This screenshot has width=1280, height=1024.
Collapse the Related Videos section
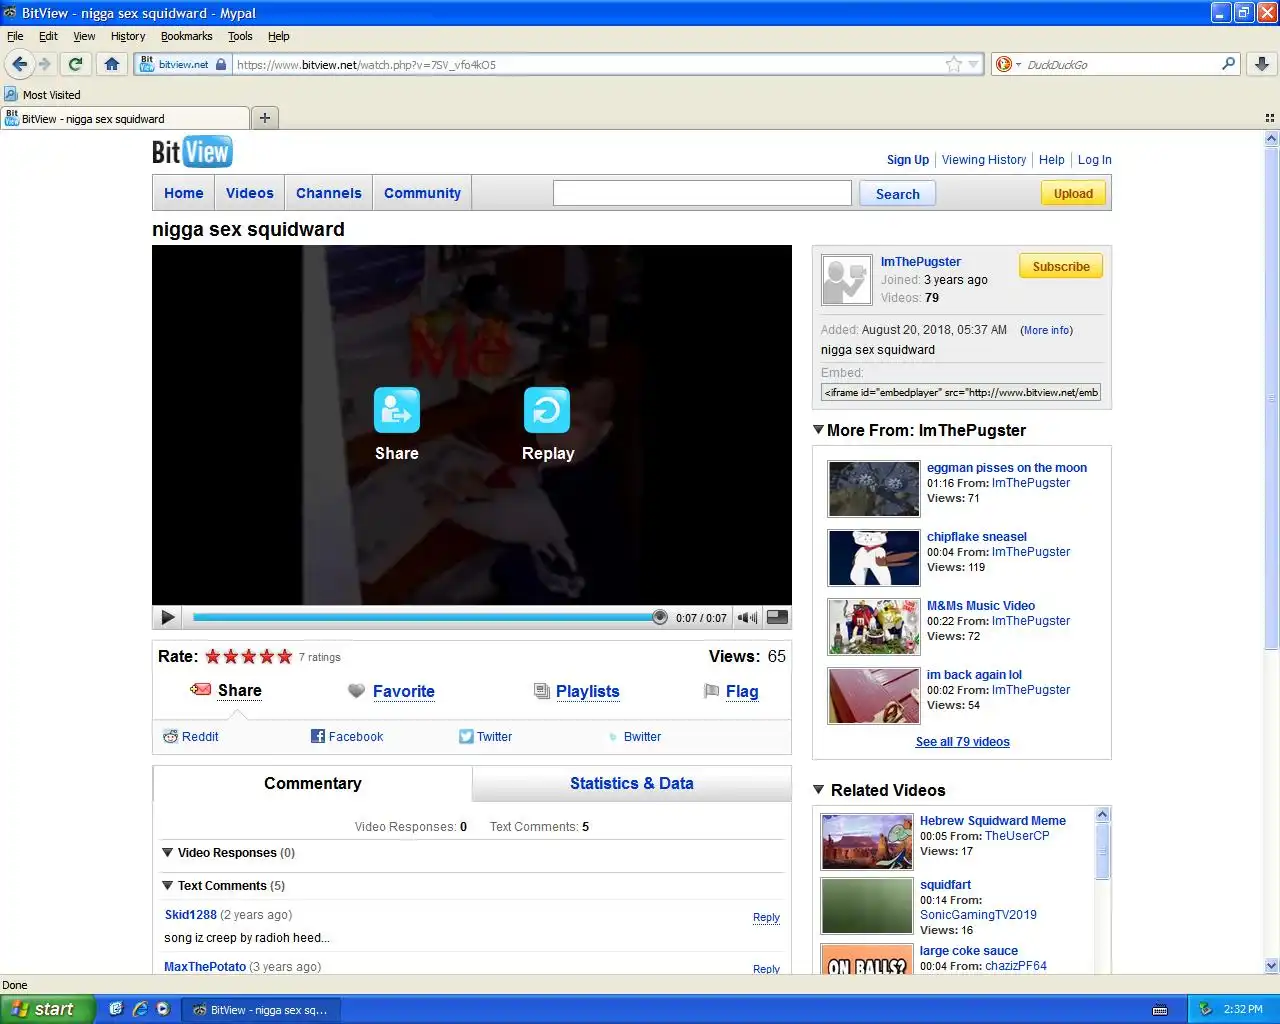818,790
